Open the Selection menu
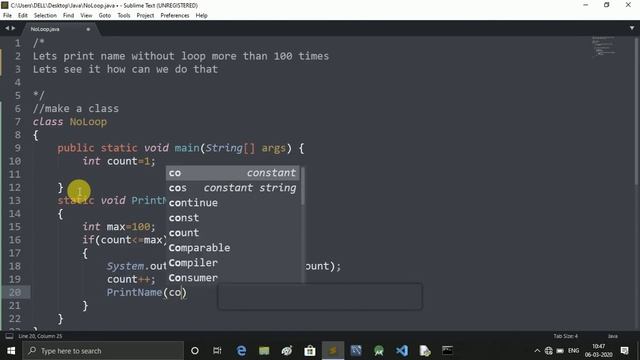The width and height of the screenshot is (640, 360). 45,16
